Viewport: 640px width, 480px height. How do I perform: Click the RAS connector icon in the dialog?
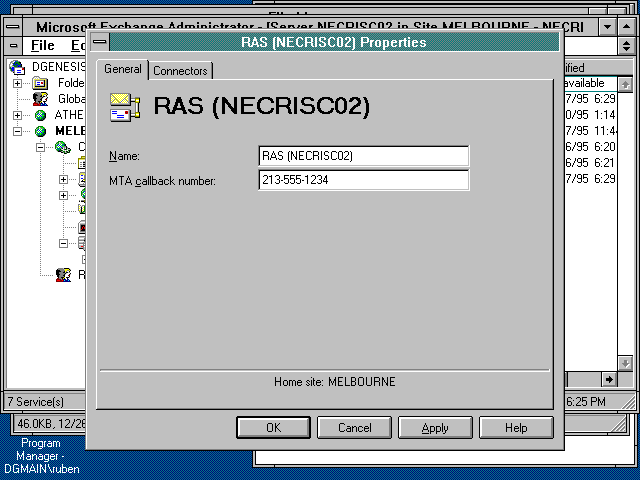(x=125, y=107)
